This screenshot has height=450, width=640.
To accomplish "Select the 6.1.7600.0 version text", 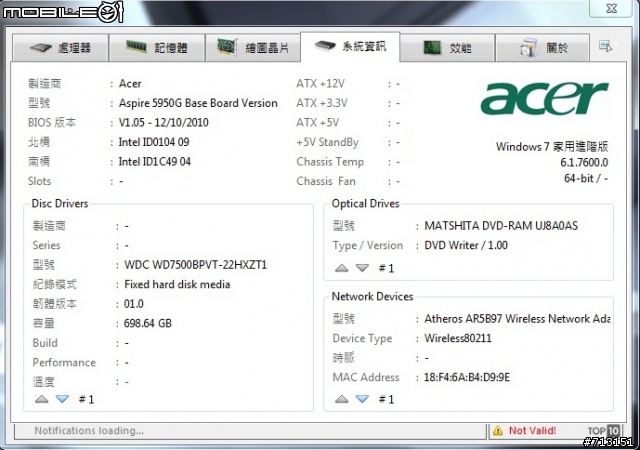I will [584, 163].
